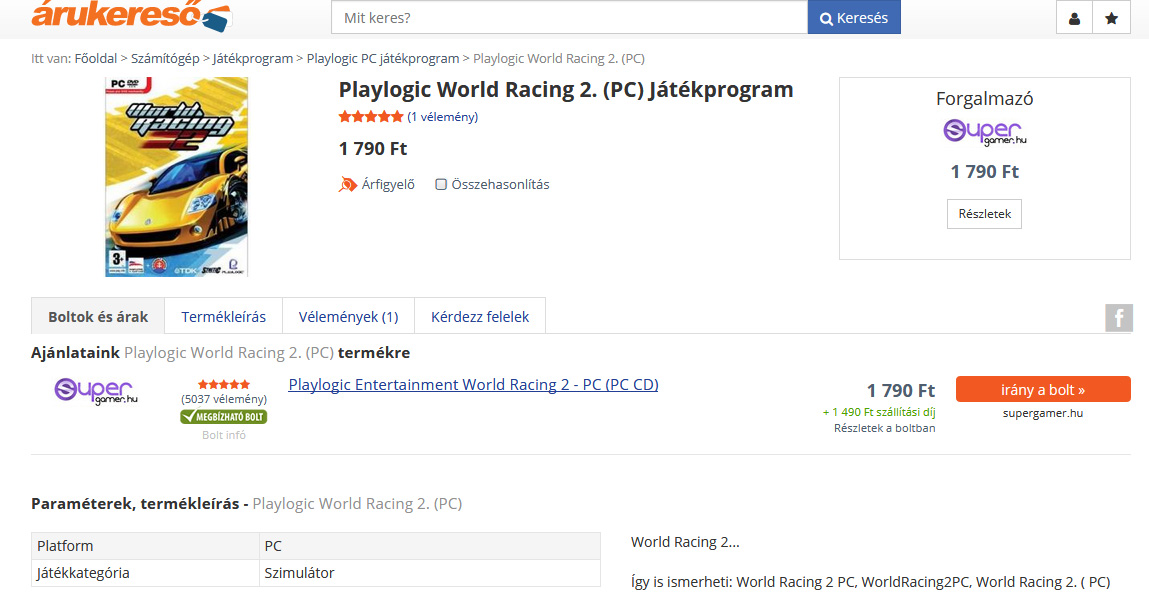This screenshot has height=593, width=1149.
Task: Click the Árfigyelő link text
Action: [x=388, y=185]
